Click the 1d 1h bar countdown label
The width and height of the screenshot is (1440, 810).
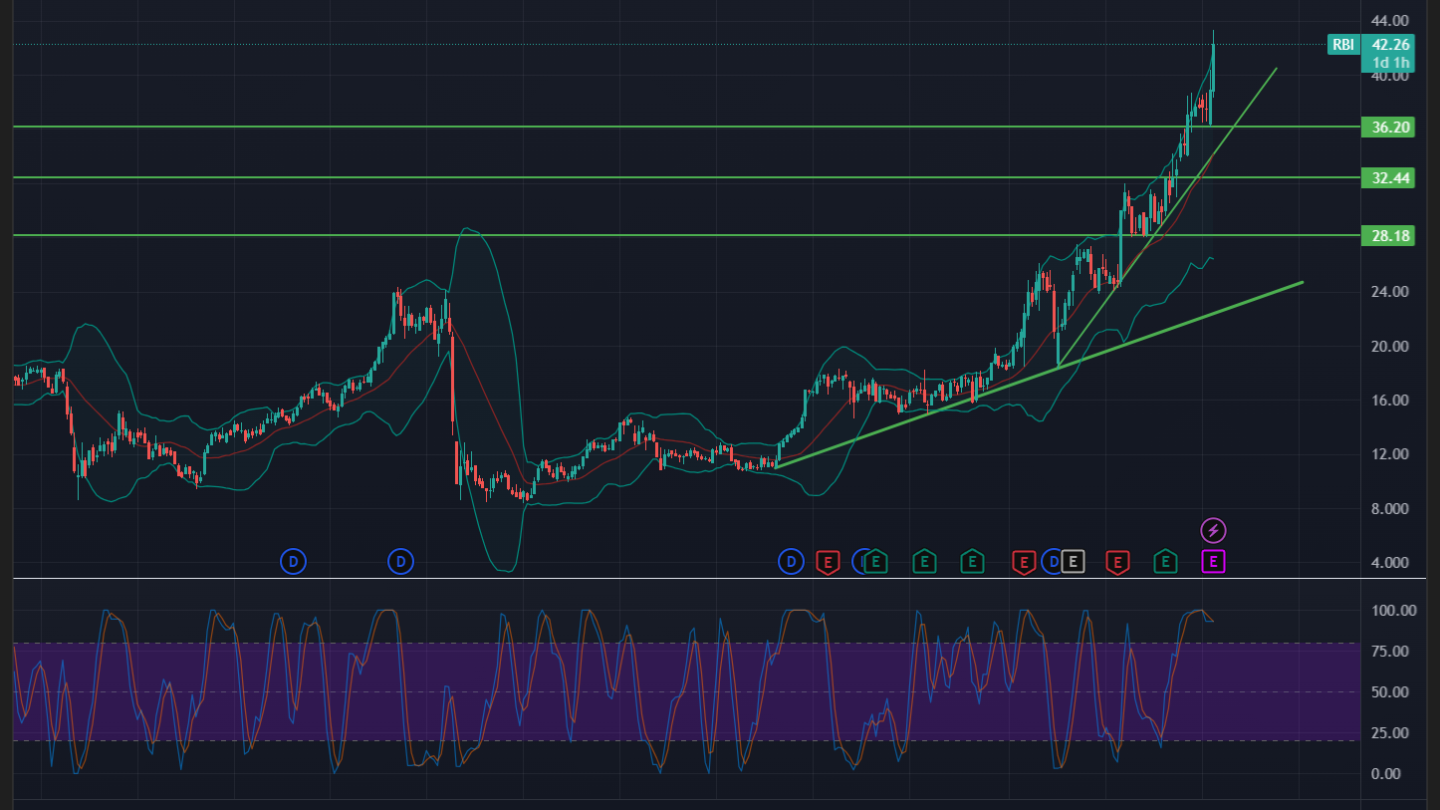tap(1390, 62)
